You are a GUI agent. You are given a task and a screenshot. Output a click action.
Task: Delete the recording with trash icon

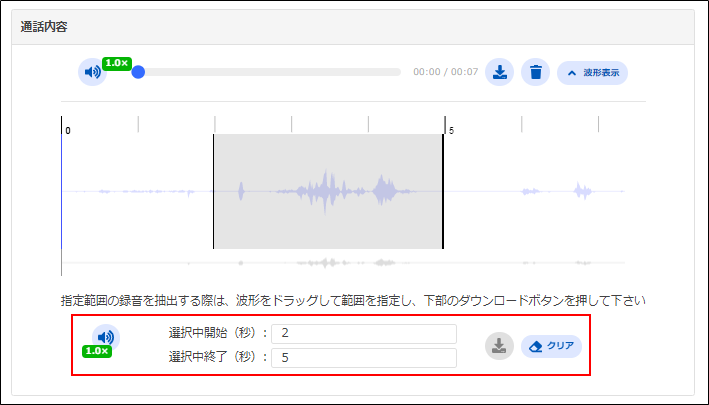point(536,72)
